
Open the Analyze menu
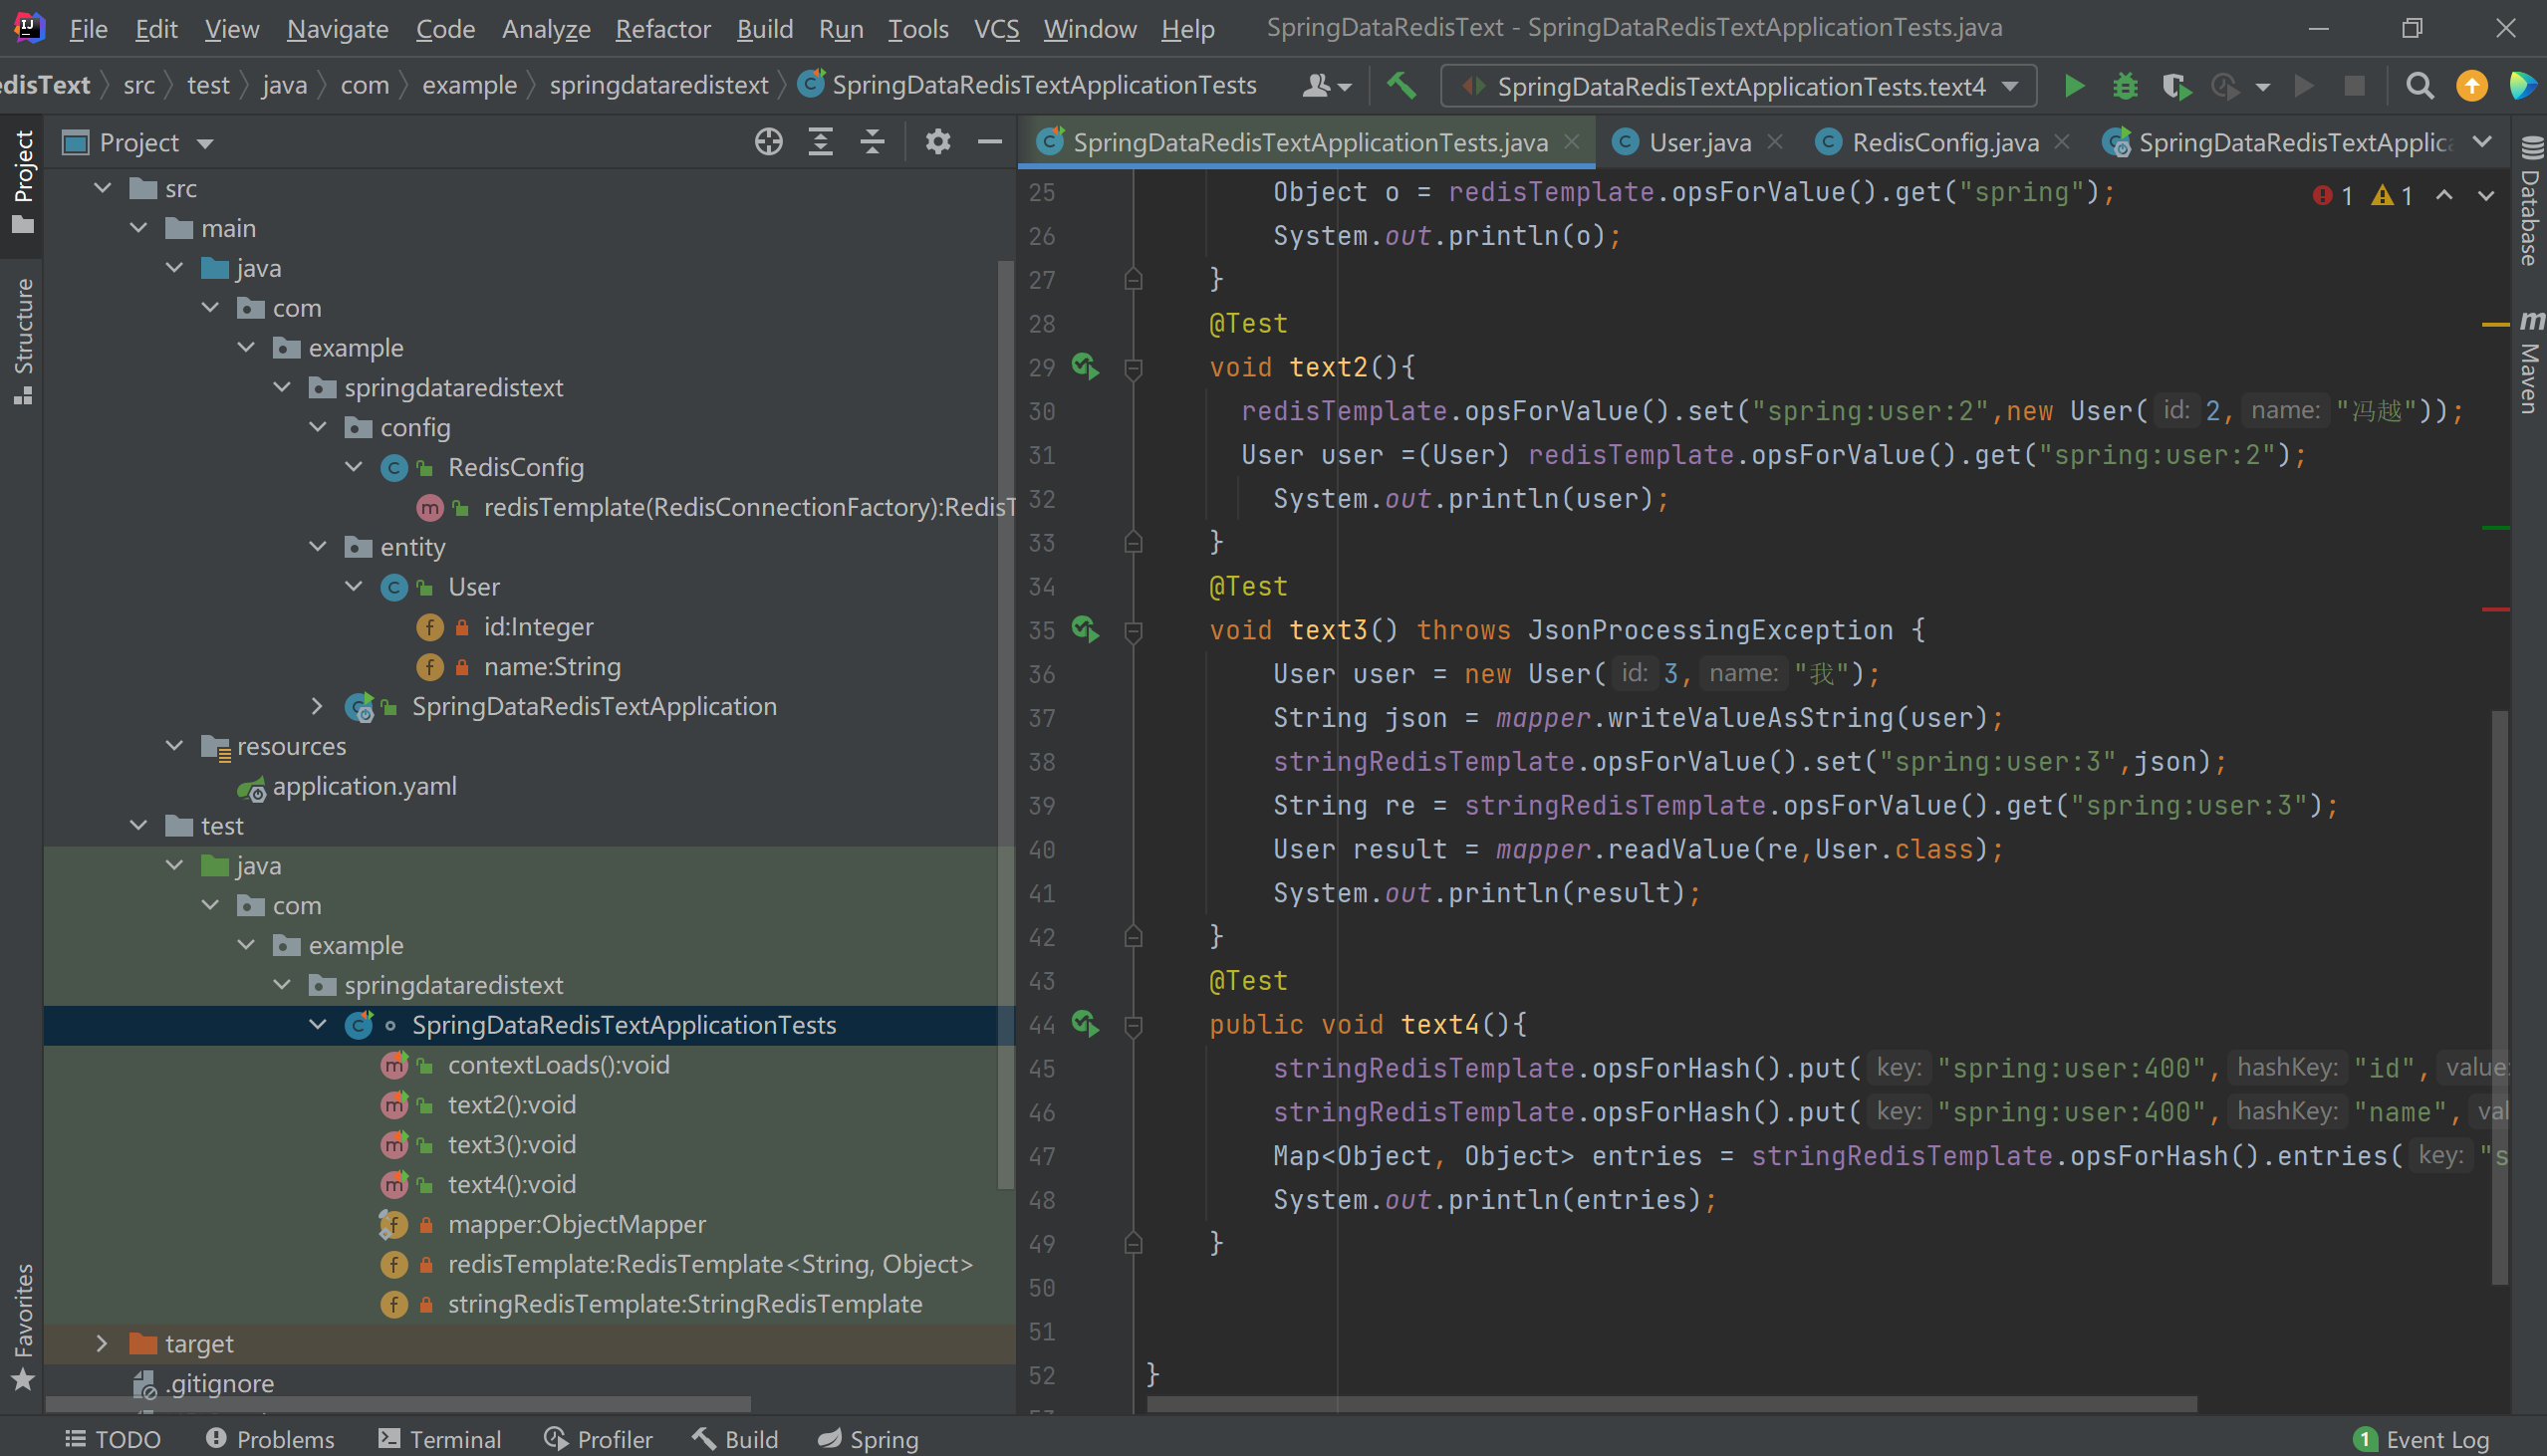(546, 28)
